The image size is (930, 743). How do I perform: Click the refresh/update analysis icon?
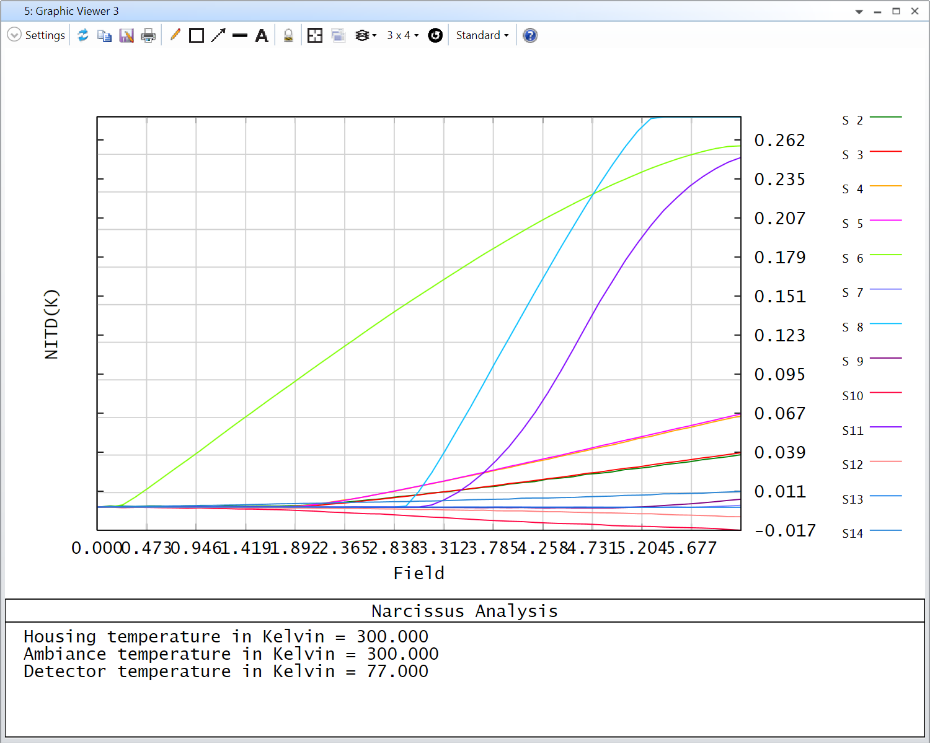point(83,35)
